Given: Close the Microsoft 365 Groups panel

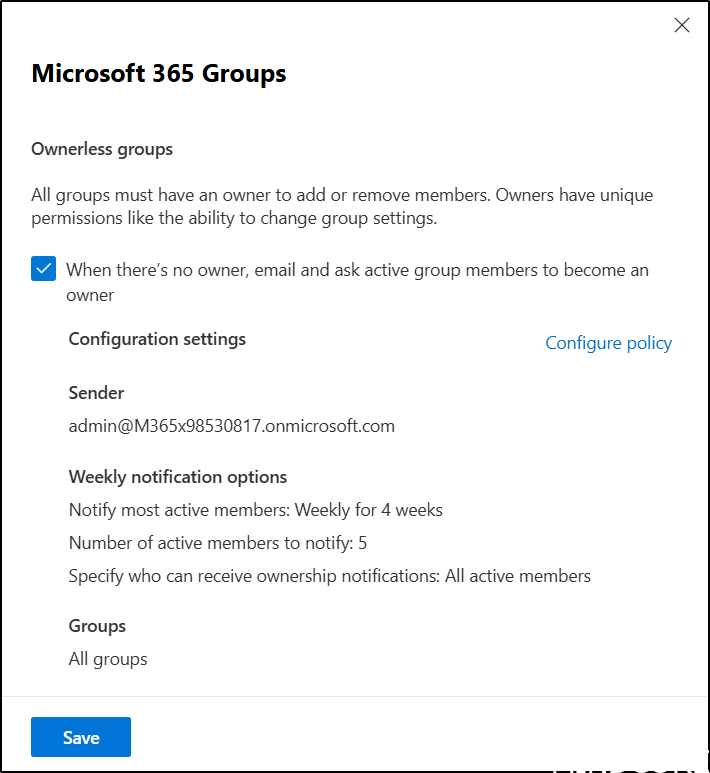Looking at the screenshot, I should tap(682, 26).
